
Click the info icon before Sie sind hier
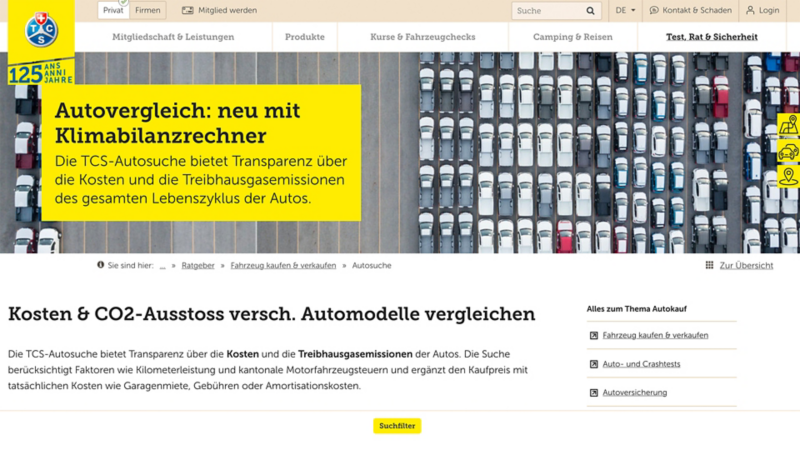coord(101,265)
